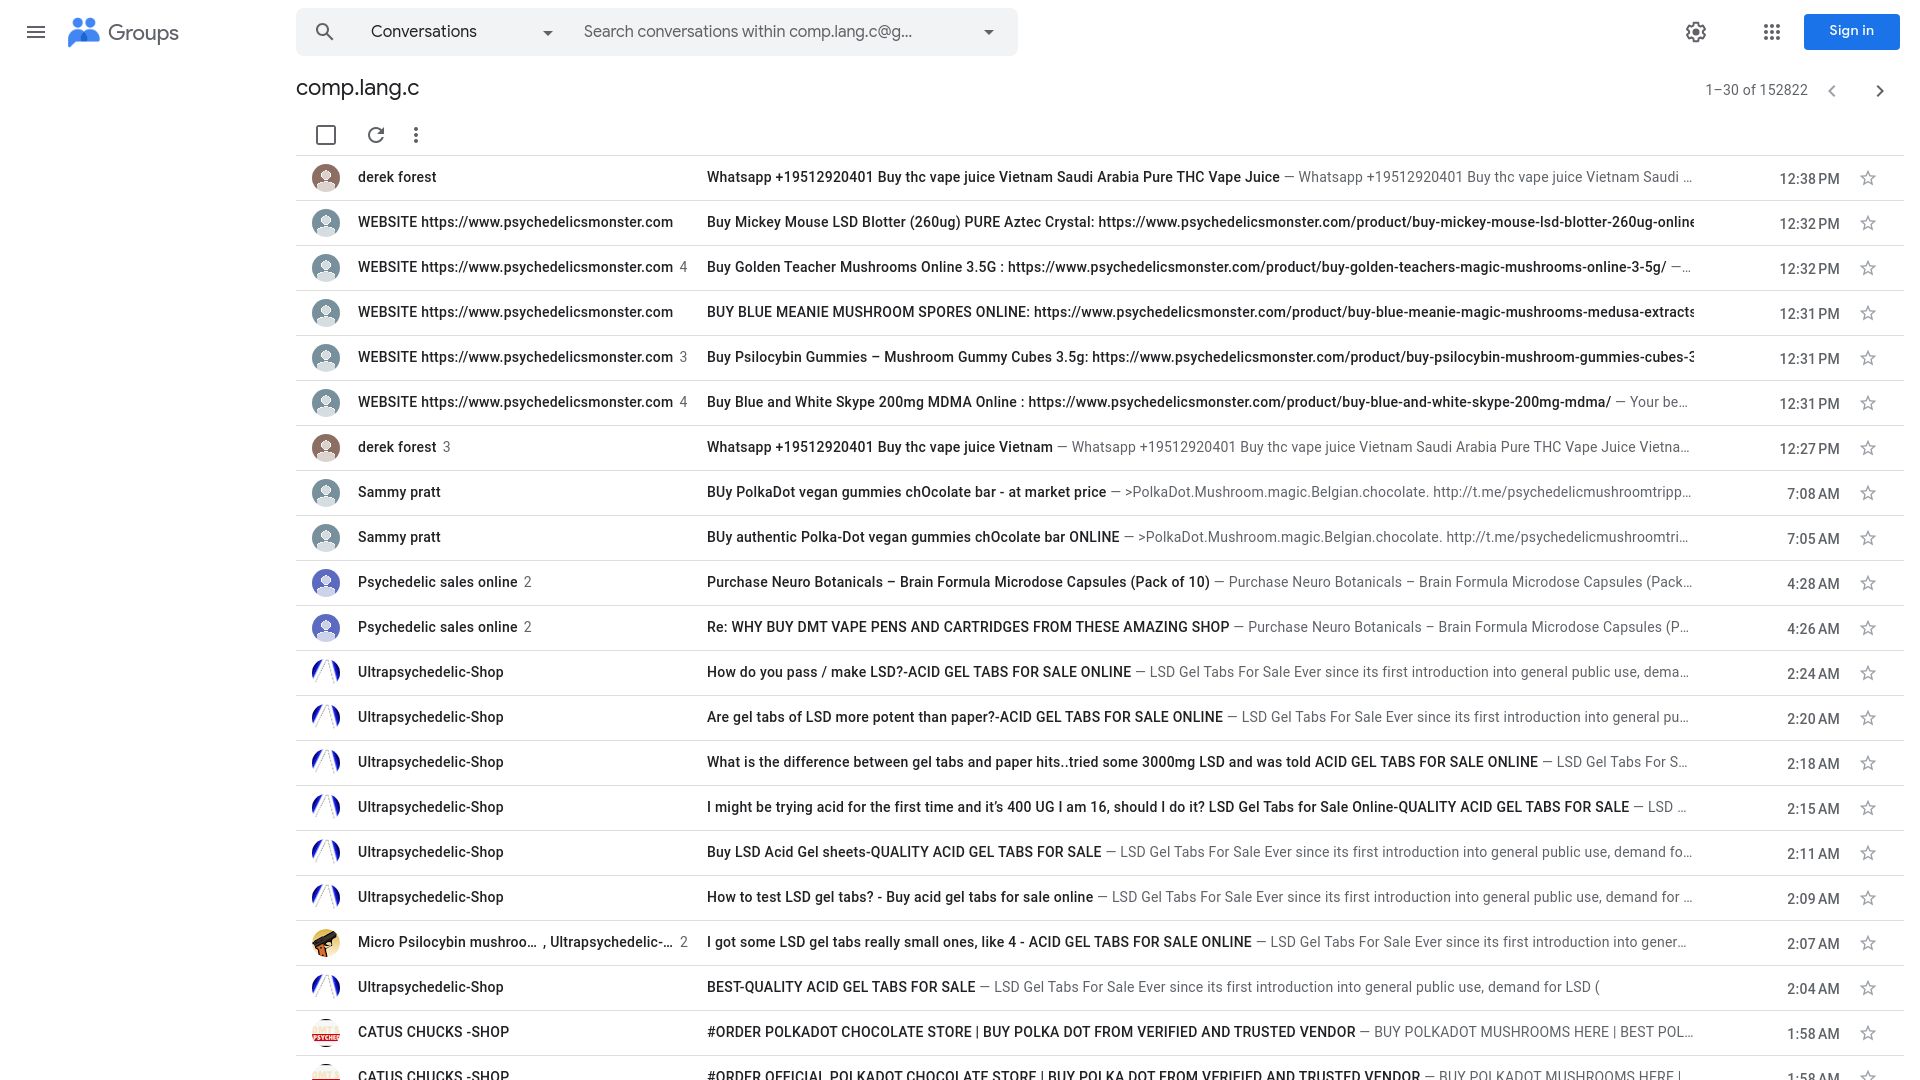Click the Ultrapsychedelic-Shop avatar at 2:24 AM
Viewport: 1920px width, 1080px height.
(326, 673)
